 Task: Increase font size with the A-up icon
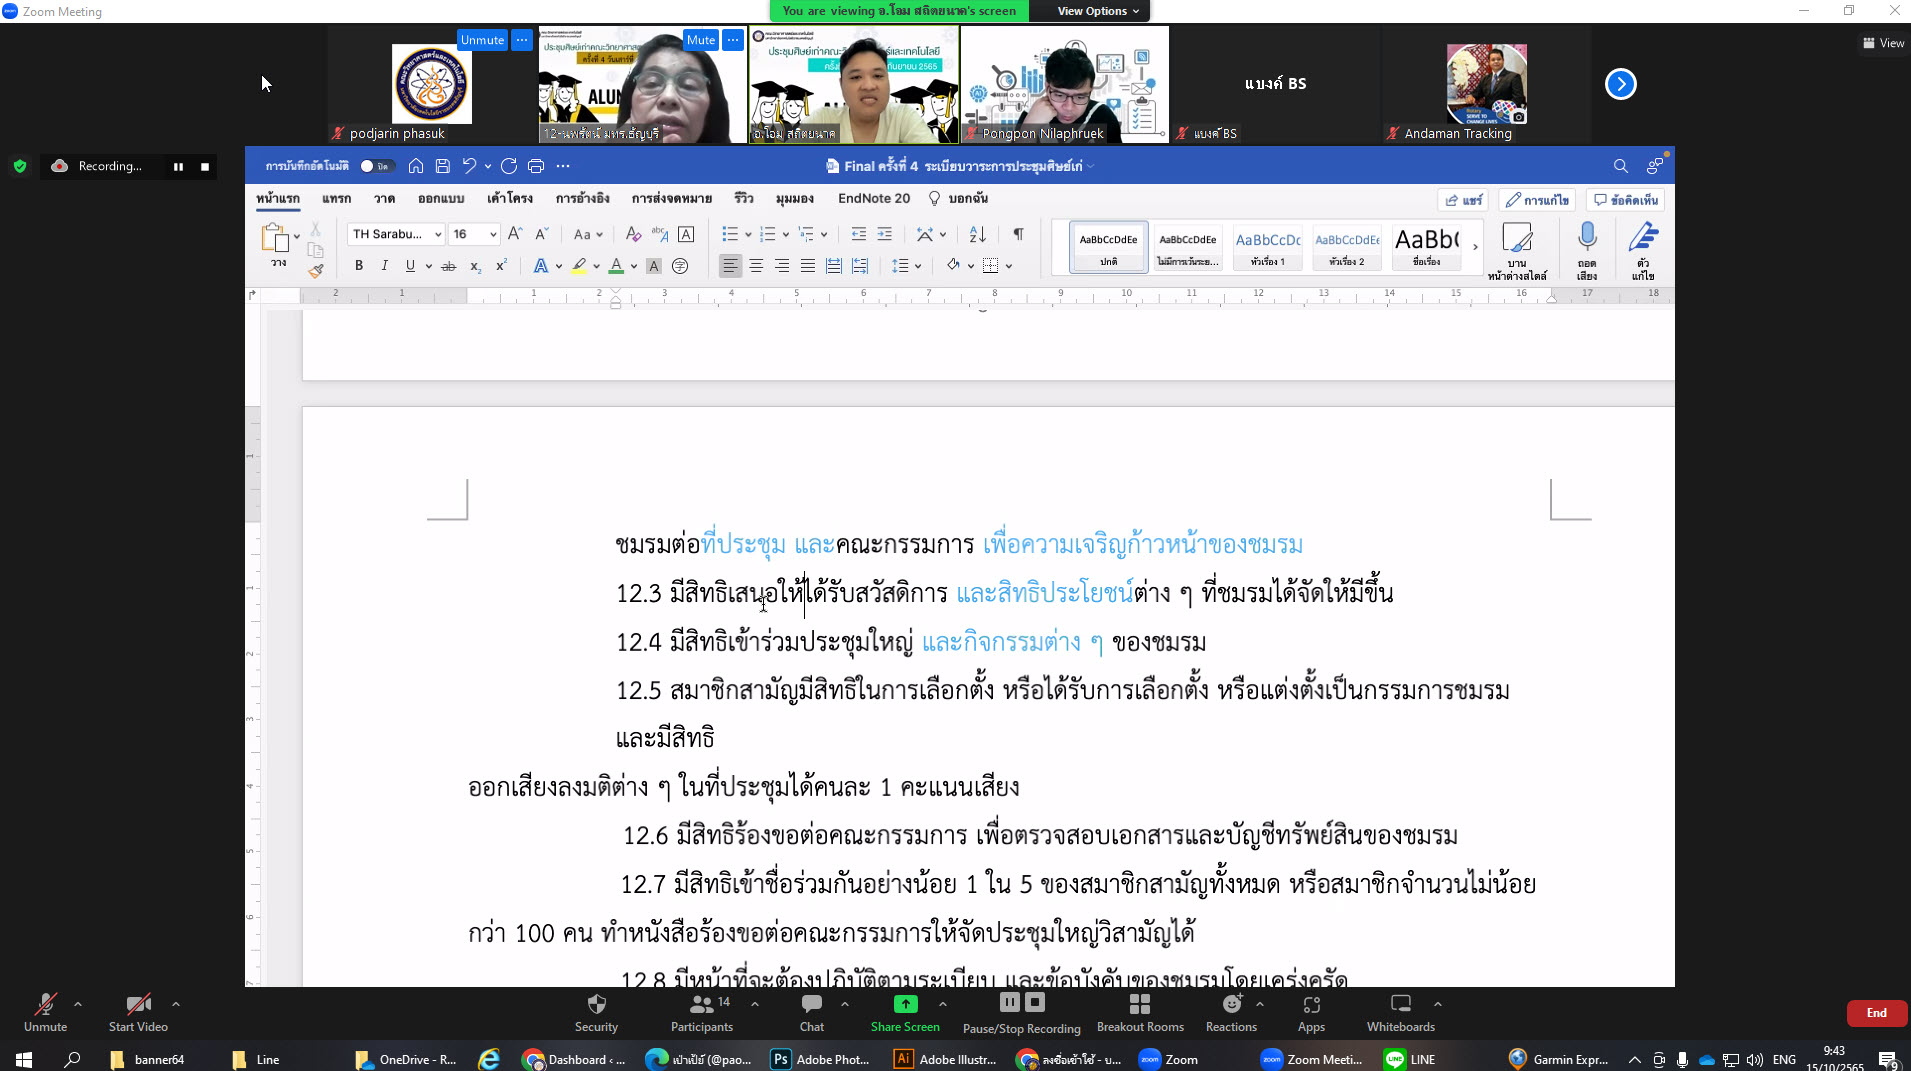[x=515, y=234]
